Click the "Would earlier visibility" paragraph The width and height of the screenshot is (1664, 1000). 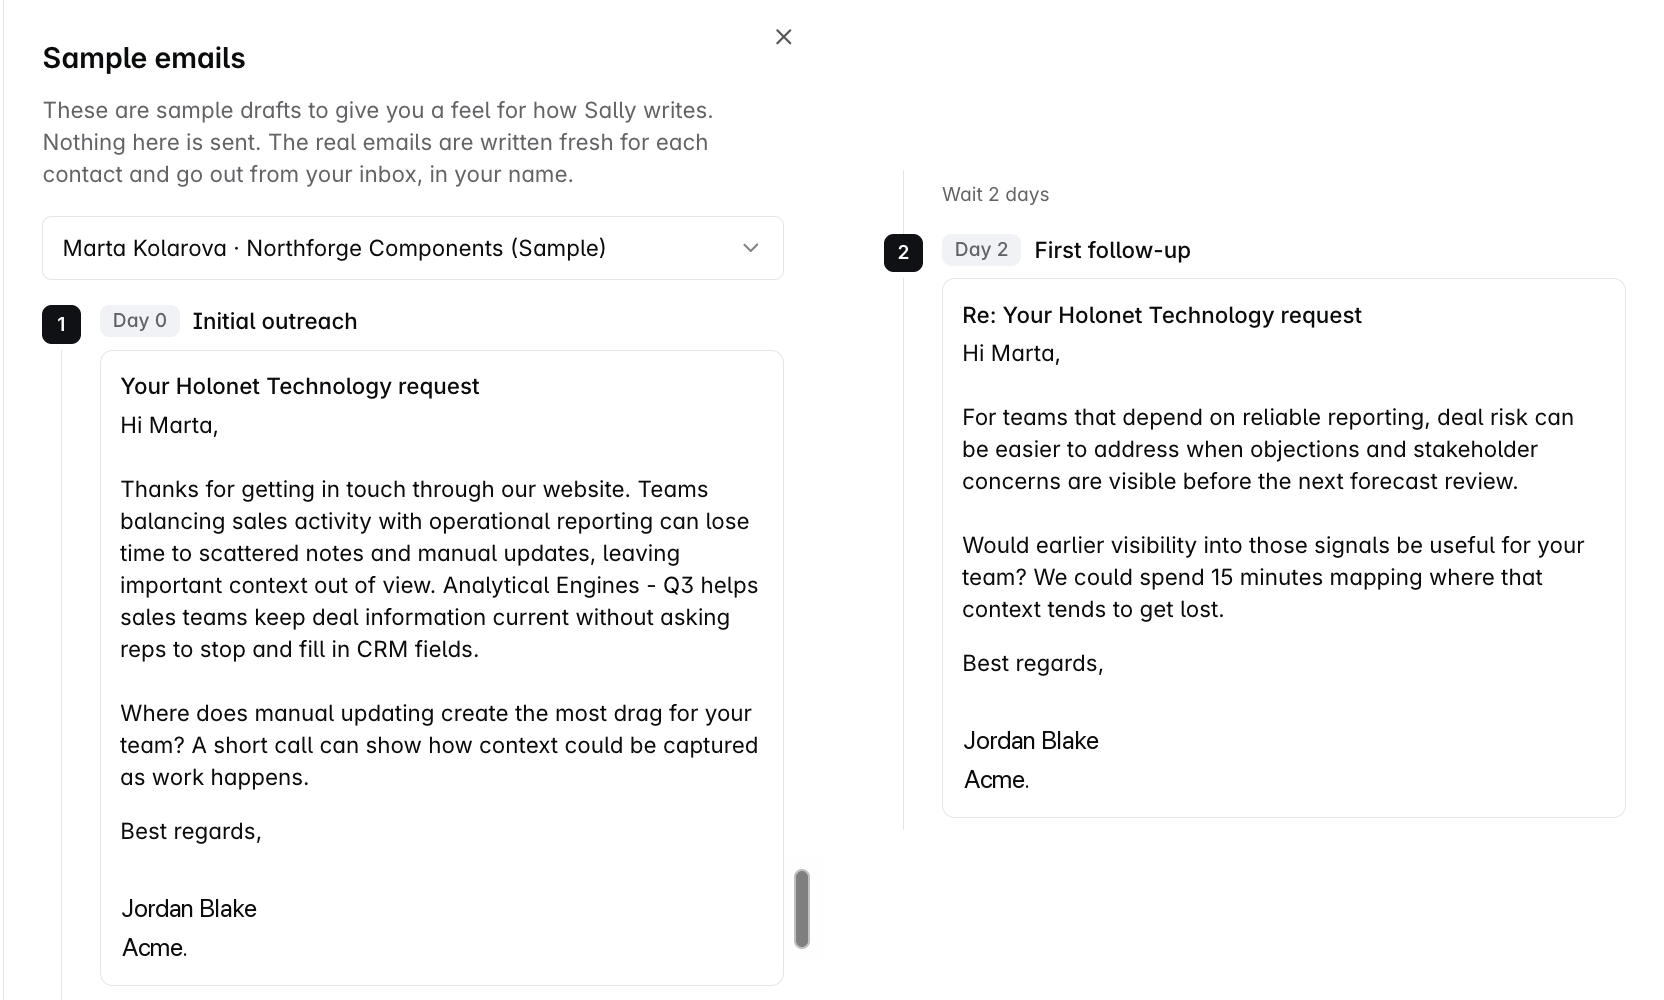pos(1273,577)
